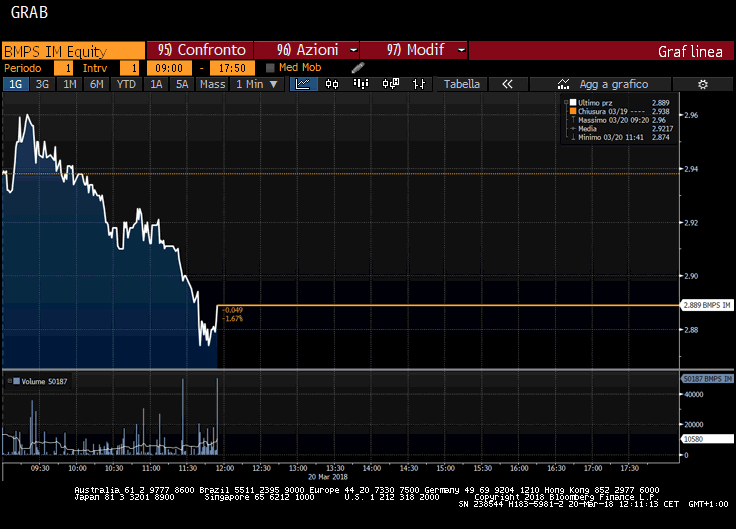Screen dimensions: 736x529
Task: Select the bar with volume chart icon
Action: [361, 84]
